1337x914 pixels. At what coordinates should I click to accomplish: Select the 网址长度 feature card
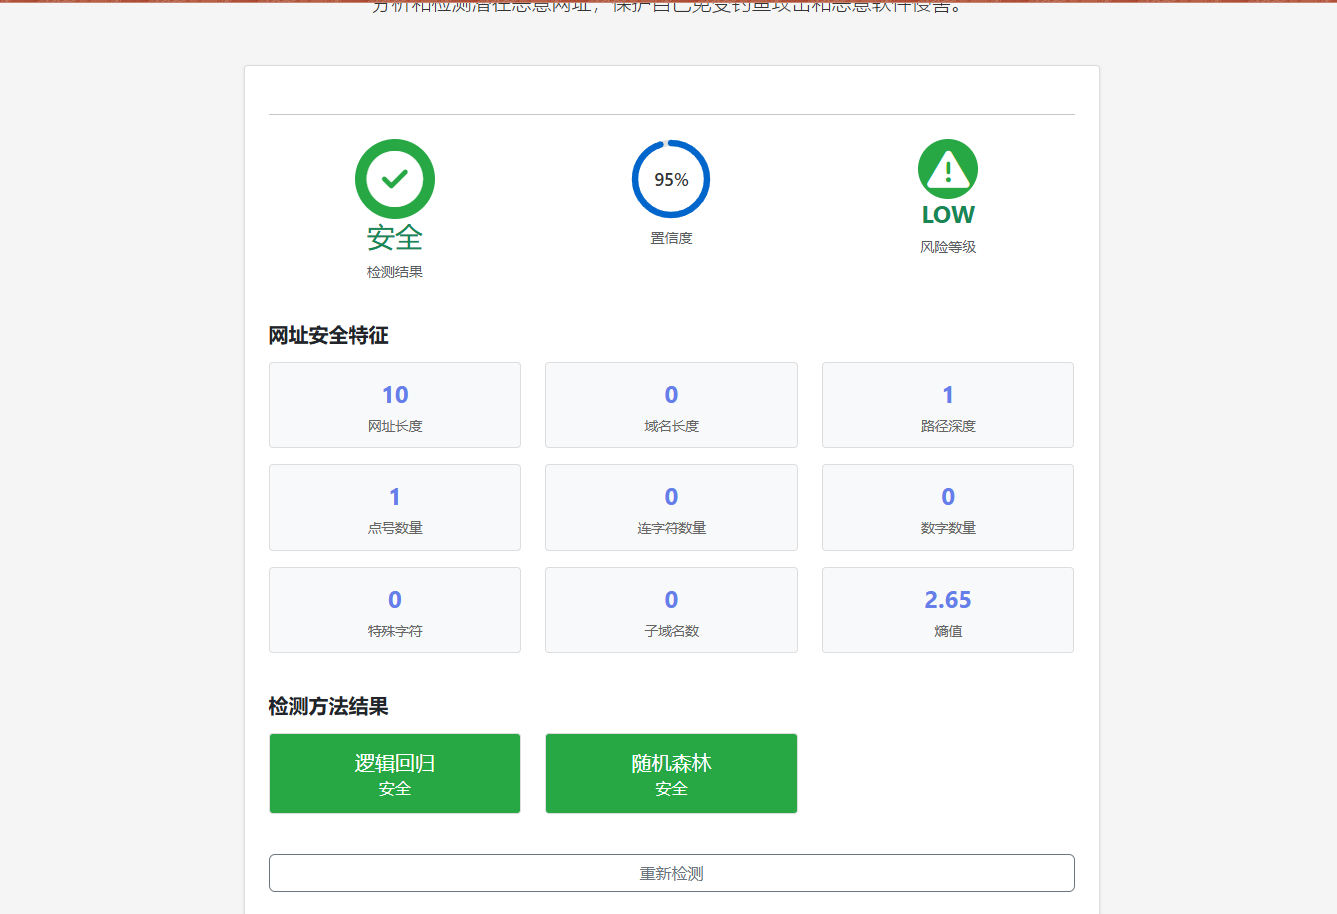tap(395, 405)
